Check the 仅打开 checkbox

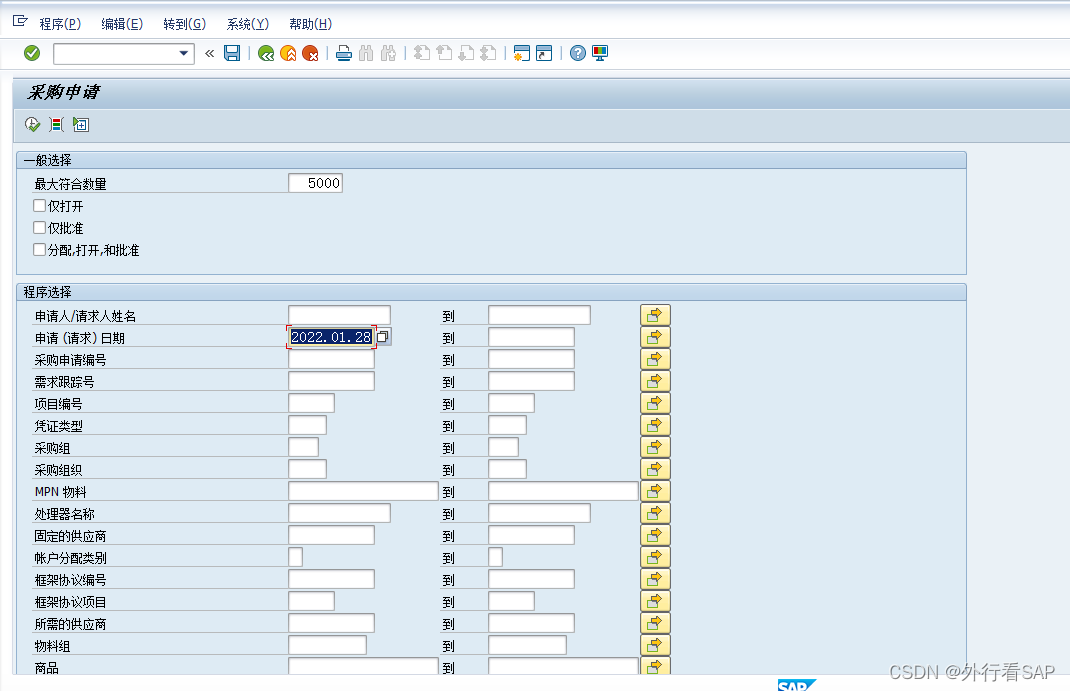[x=40, y=205]
